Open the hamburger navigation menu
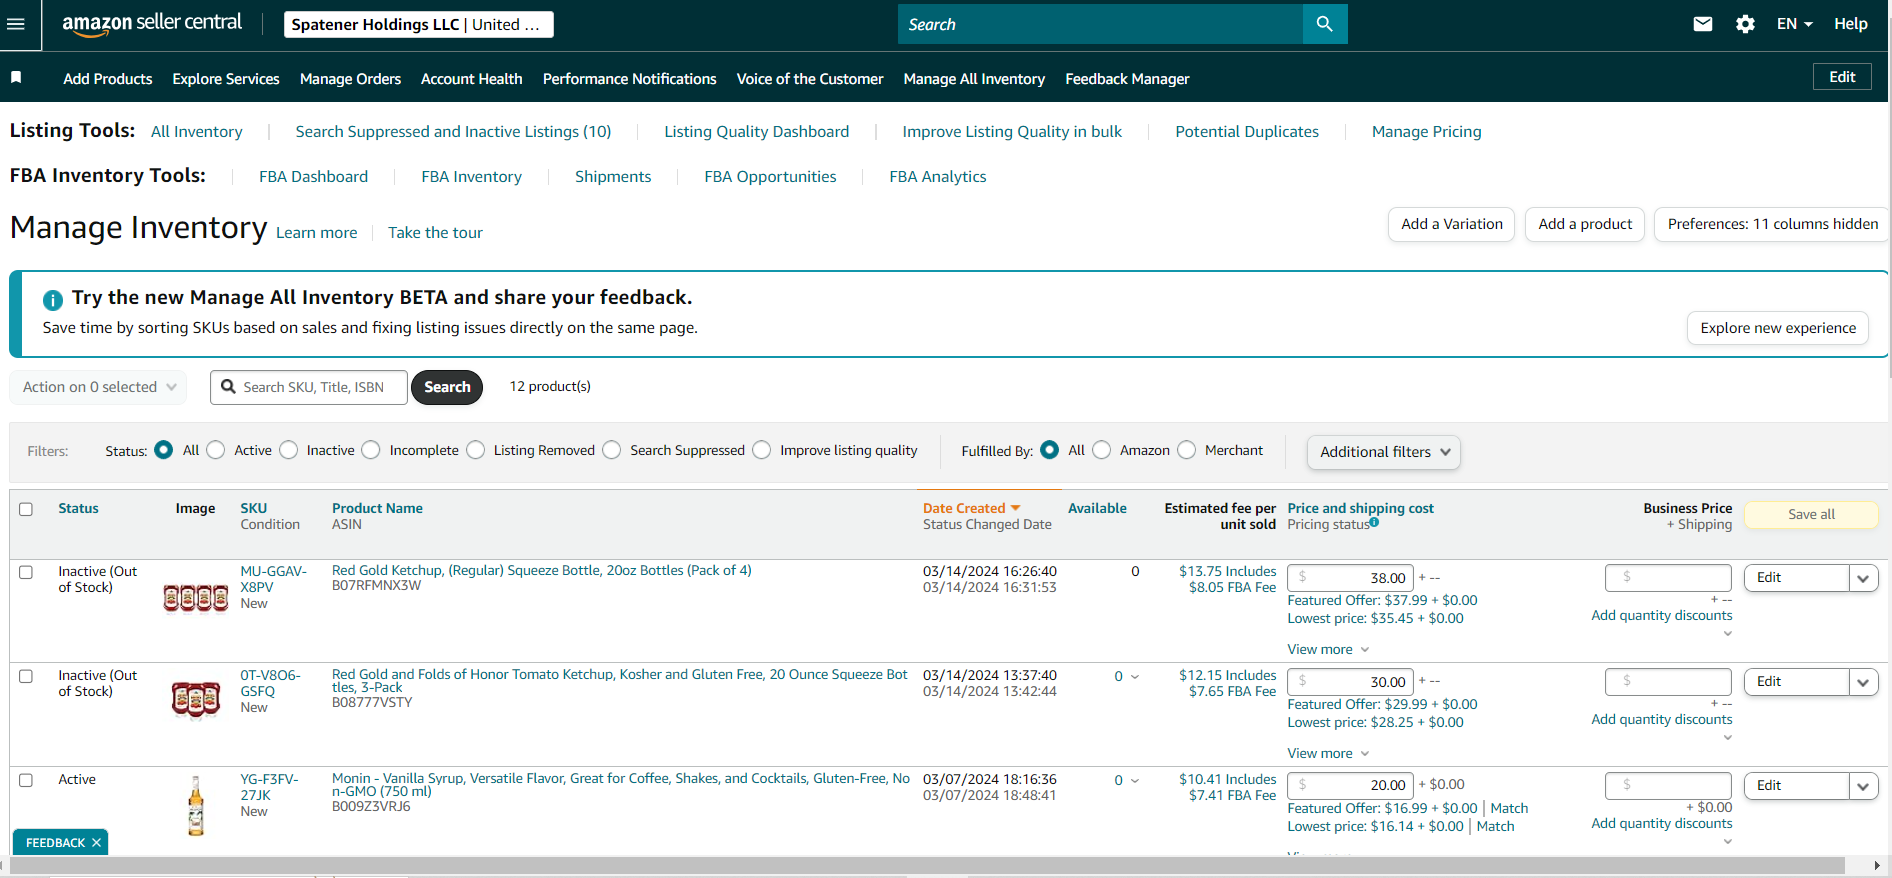This screenshot has width=1892, height=878. tap(16, 24)
